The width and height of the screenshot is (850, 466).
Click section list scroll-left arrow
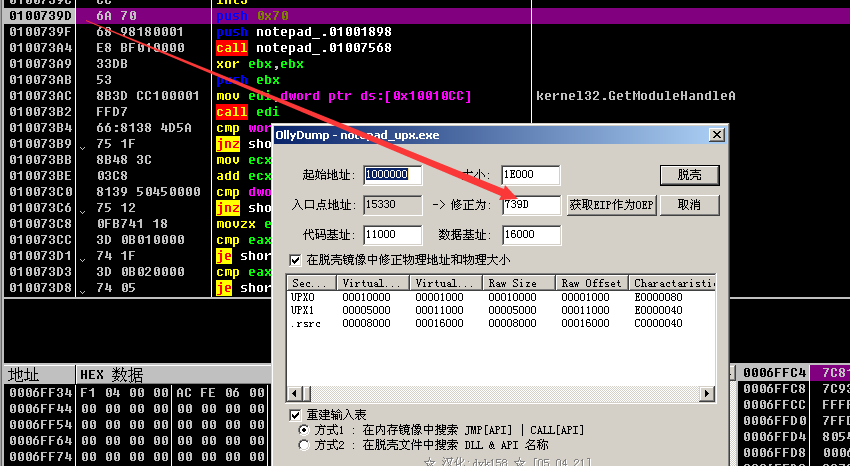(294, 393)
